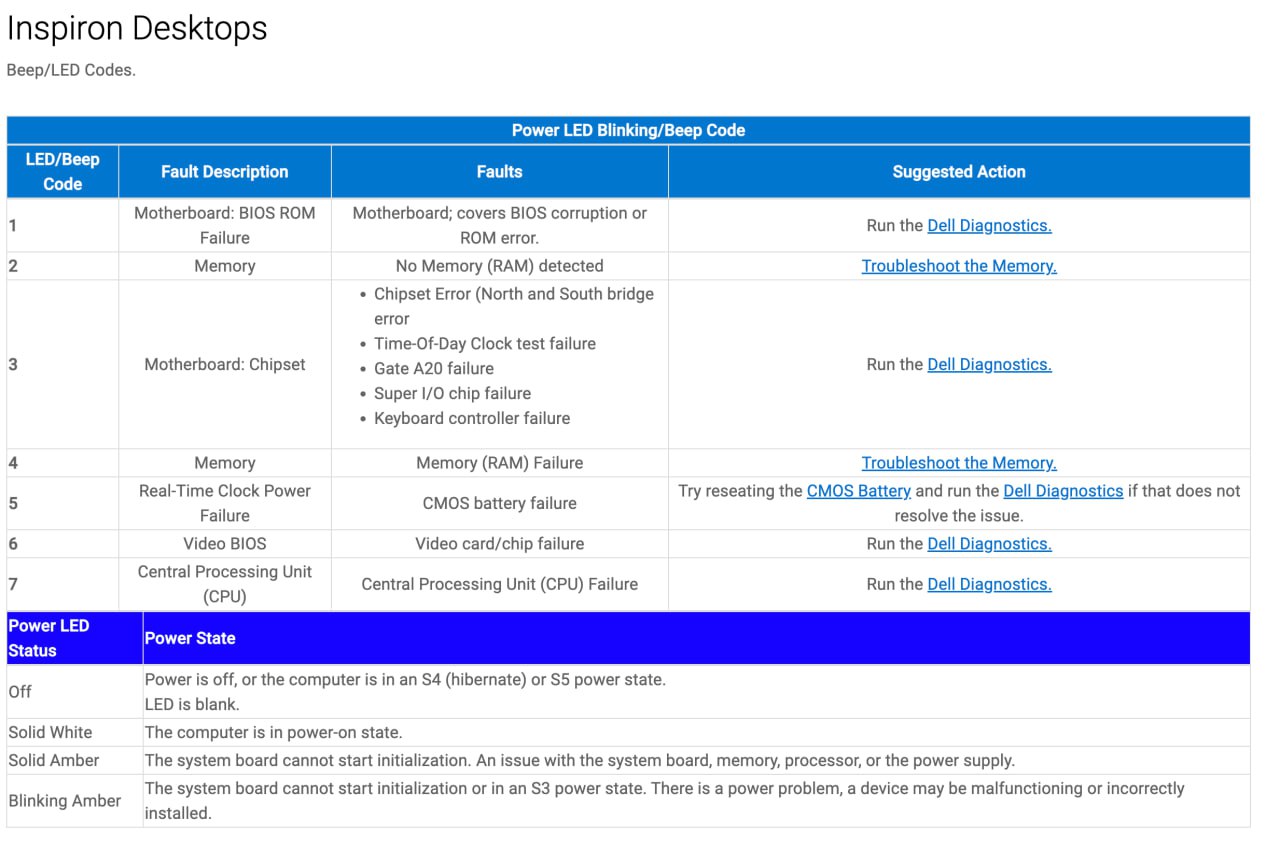Click Keyboard controller failure bullet
Image resolution: width=1280 pixels, height=849 pixels.
pyautogui.click(x=472, y=418)
